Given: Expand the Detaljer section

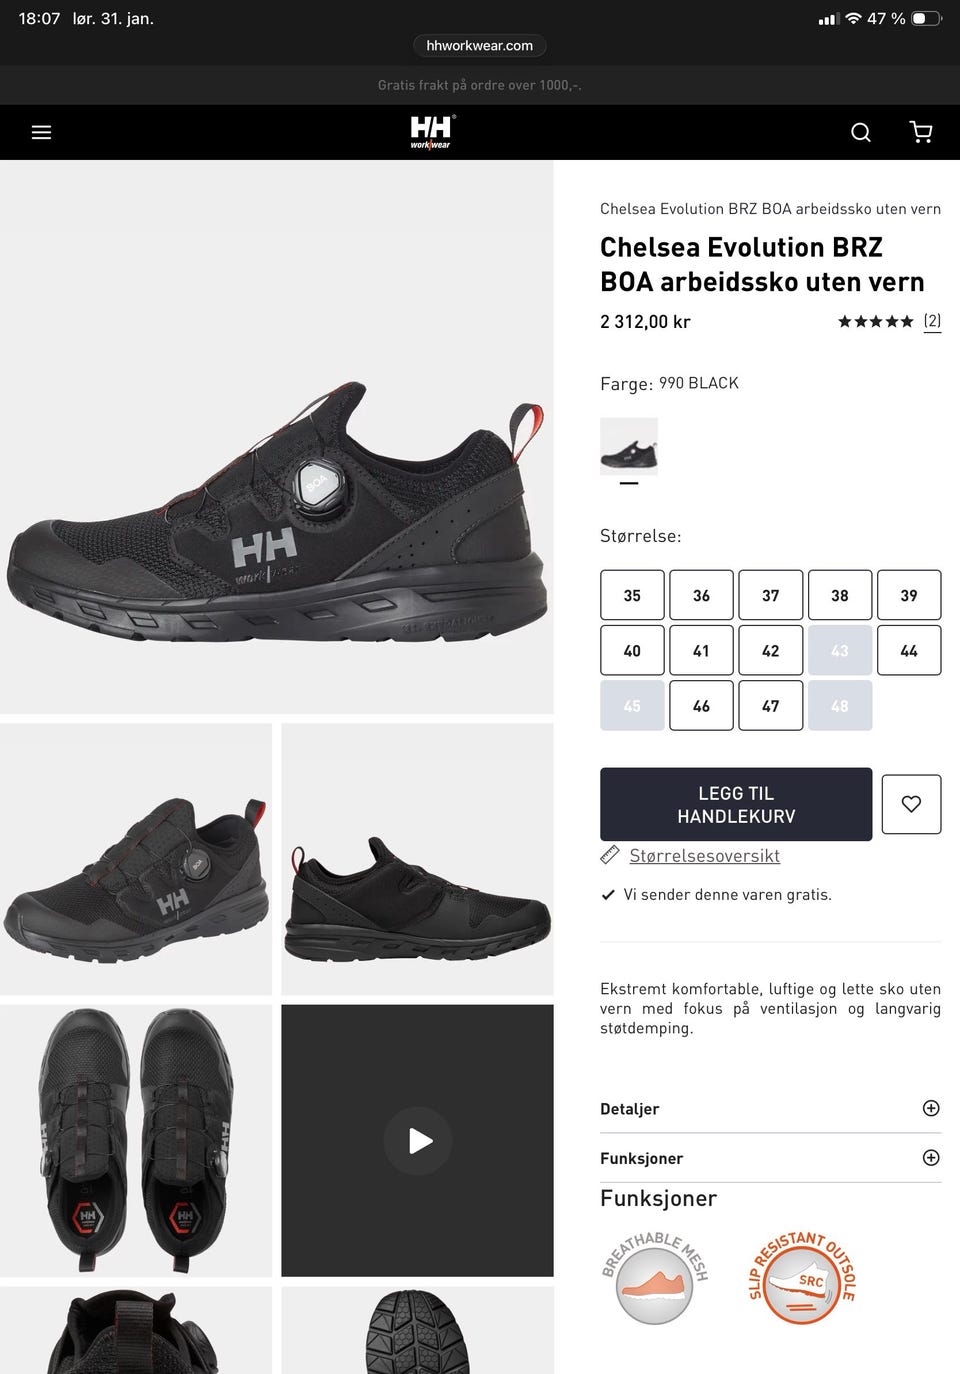Looking at the screenshot, I should [x=770, y=1109].
